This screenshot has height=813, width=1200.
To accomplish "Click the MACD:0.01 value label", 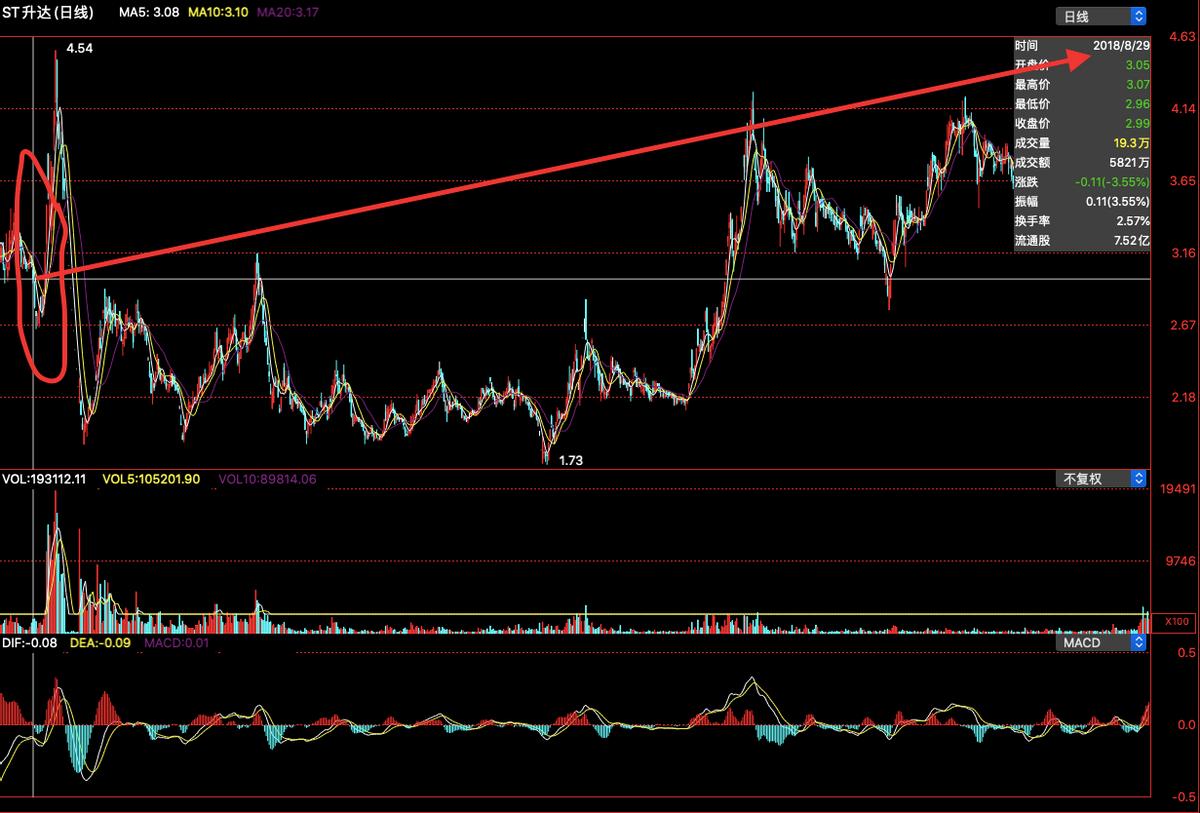I will pos(177,643).
